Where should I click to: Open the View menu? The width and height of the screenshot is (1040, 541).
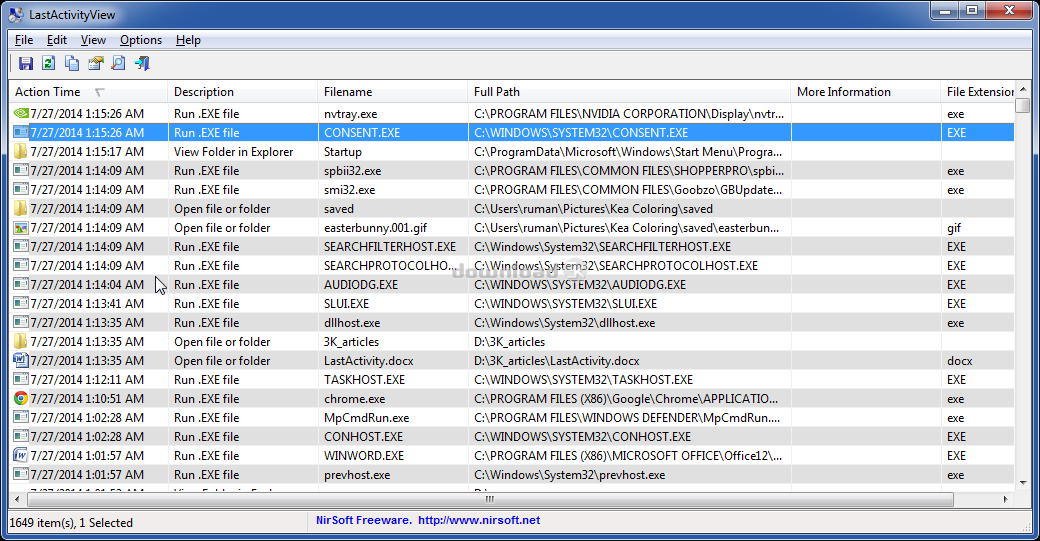click(x=93, y=40)
